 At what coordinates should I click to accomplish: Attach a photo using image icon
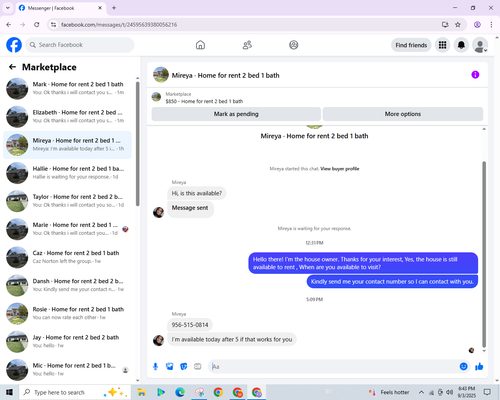coord(170,367)
